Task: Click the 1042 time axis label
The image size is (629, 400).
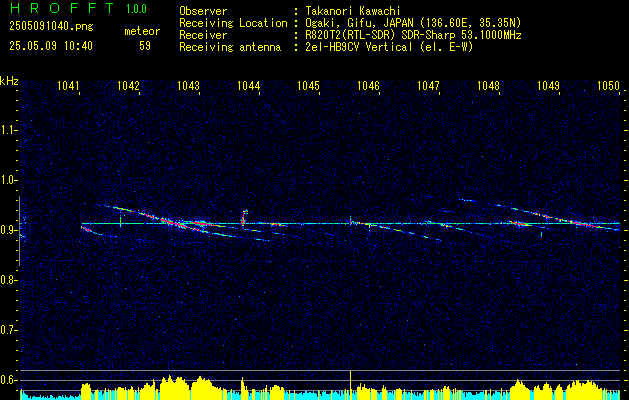Action: pyautogui.click(x=128, y=85)
